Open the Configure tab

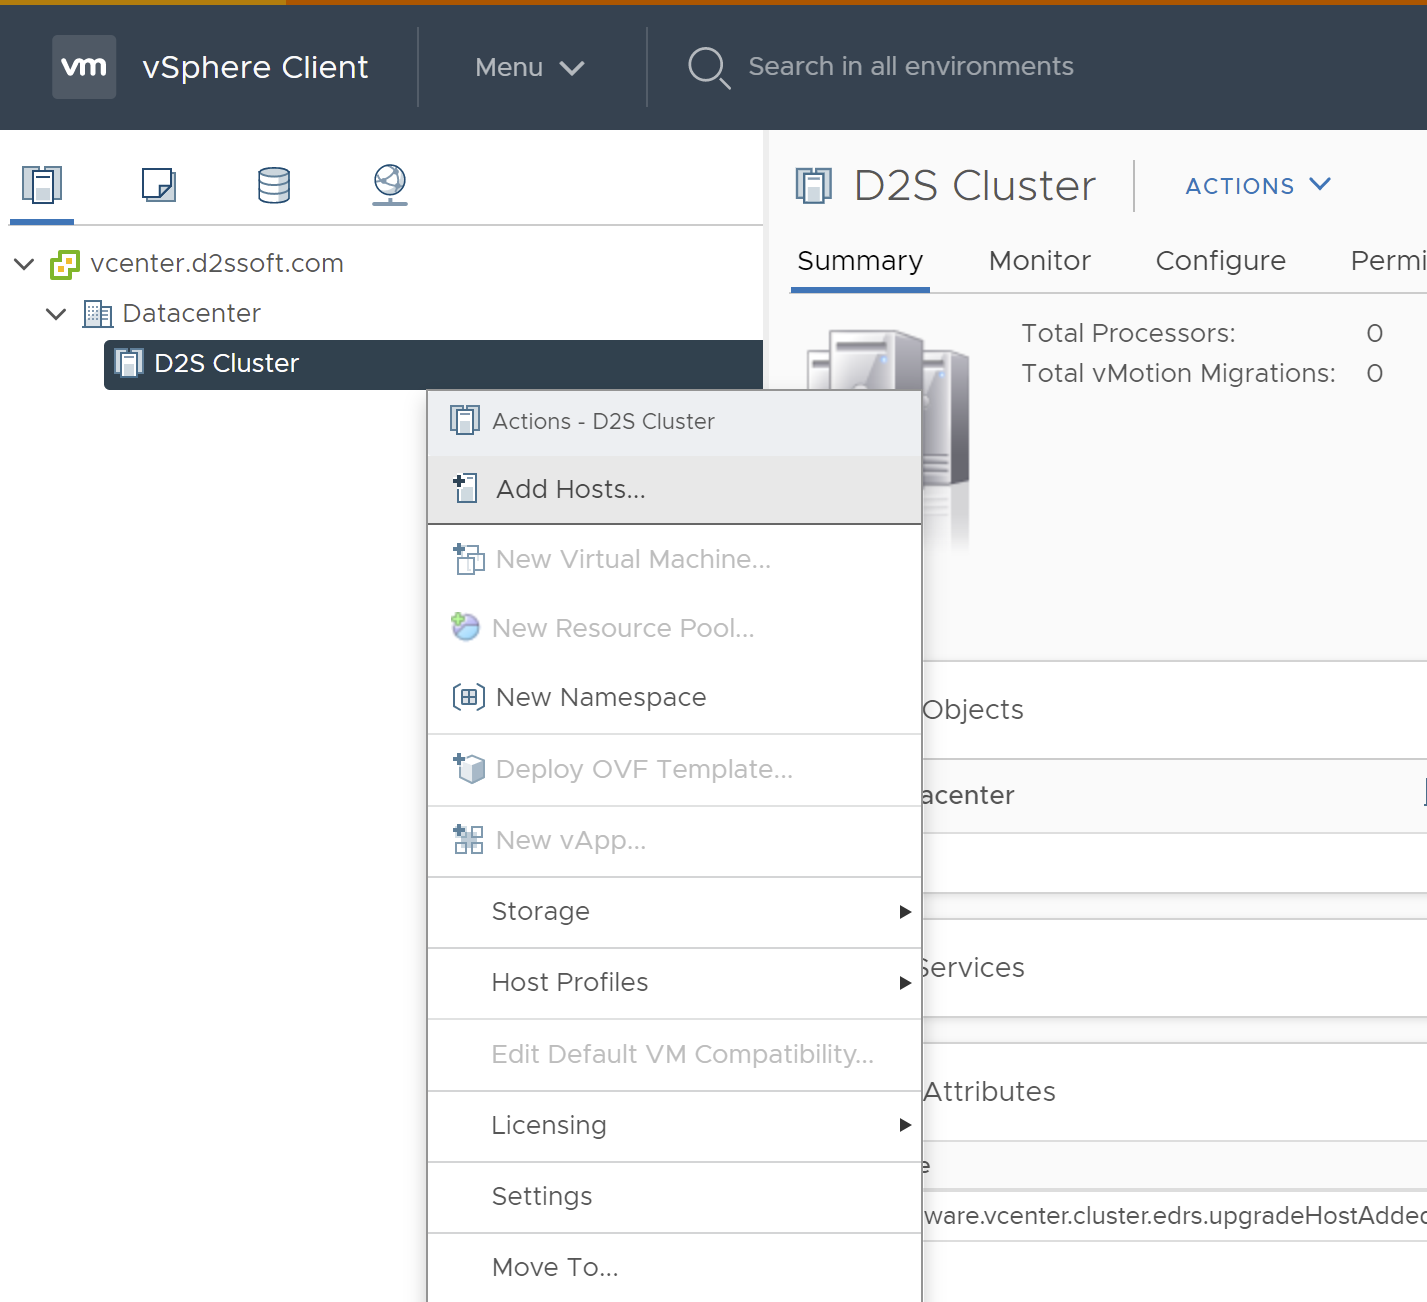point(1220,261)
